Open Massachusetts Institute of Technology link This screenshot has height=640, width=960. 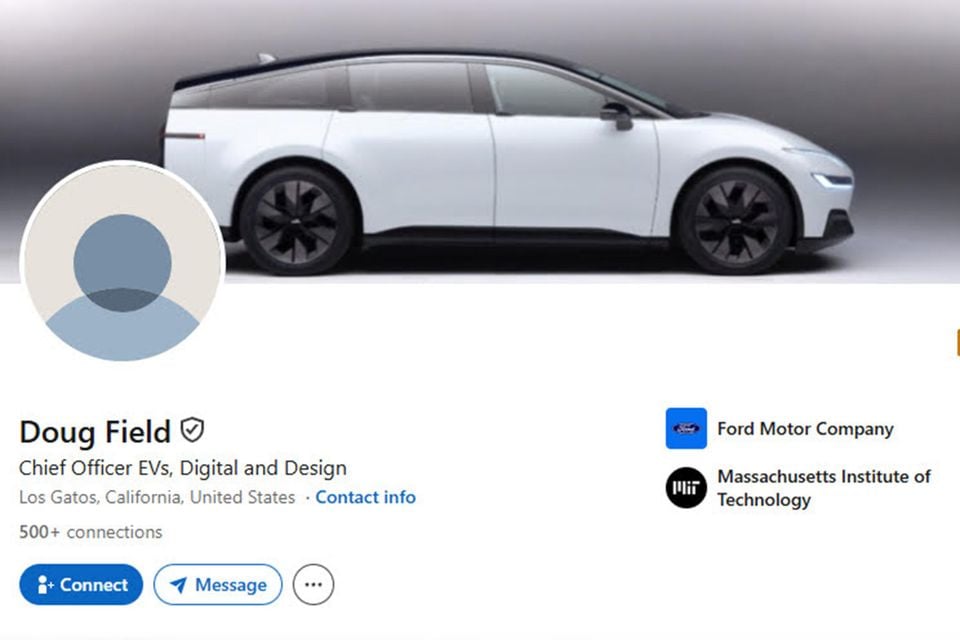point(824,488)
